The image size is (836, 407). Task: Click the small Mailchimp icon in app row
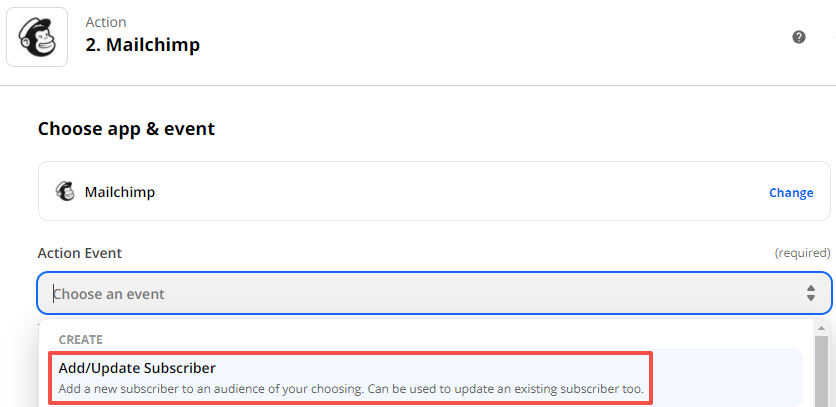click(x=65, y=191)
